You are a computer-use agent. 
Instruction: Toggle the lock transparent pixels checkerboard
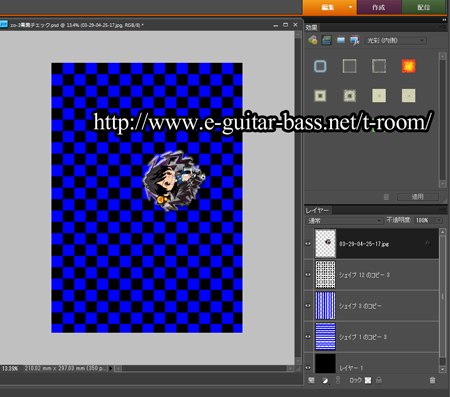coord(368,380)
